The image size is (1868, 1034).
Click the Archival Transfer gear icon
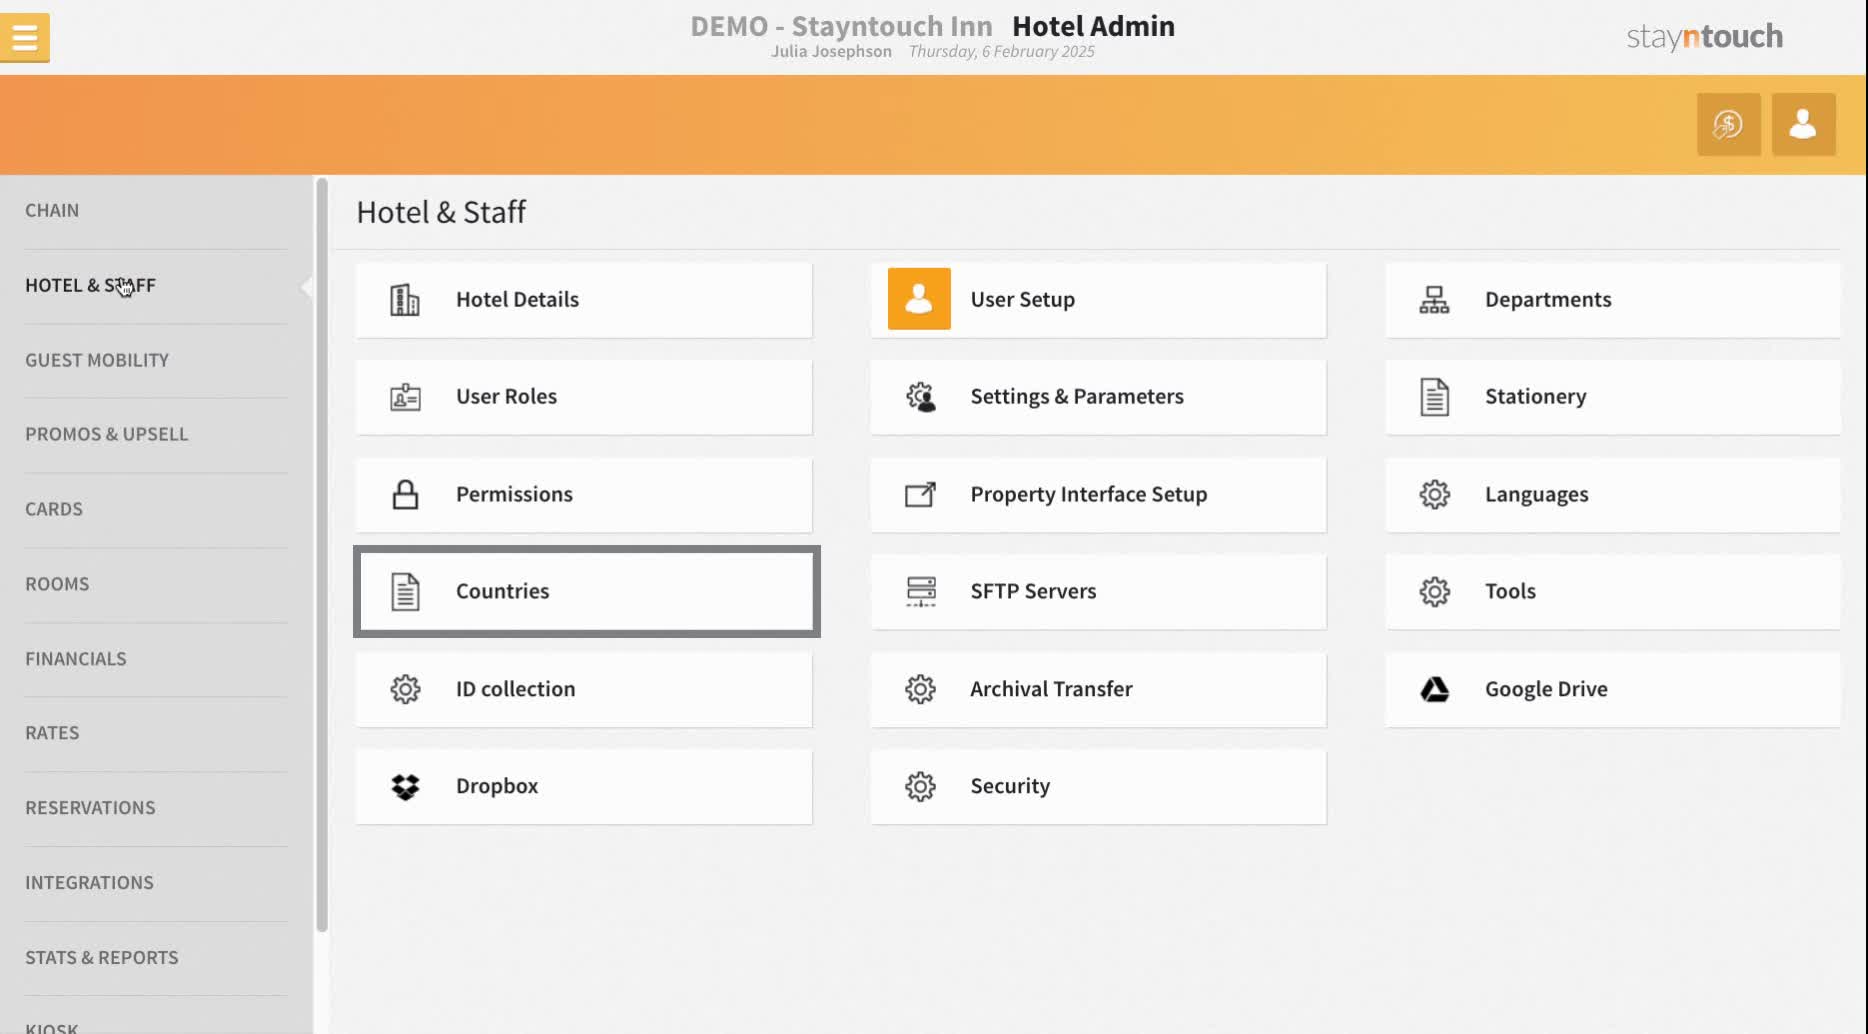pyautogui.click(x=920, y=689)
